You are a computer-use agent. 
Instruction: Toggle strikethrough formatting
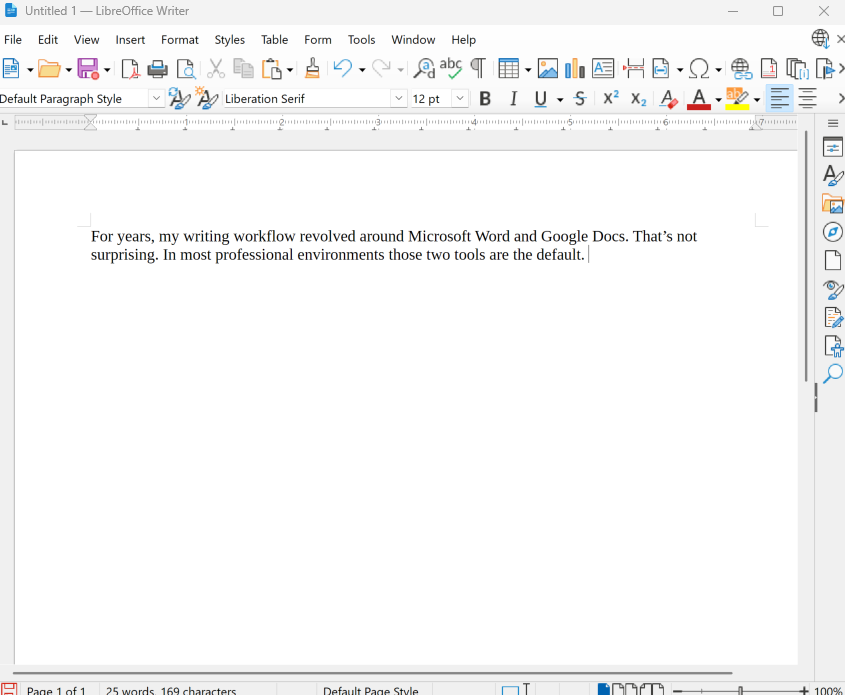pyautogui.click(x=580, y=99)
